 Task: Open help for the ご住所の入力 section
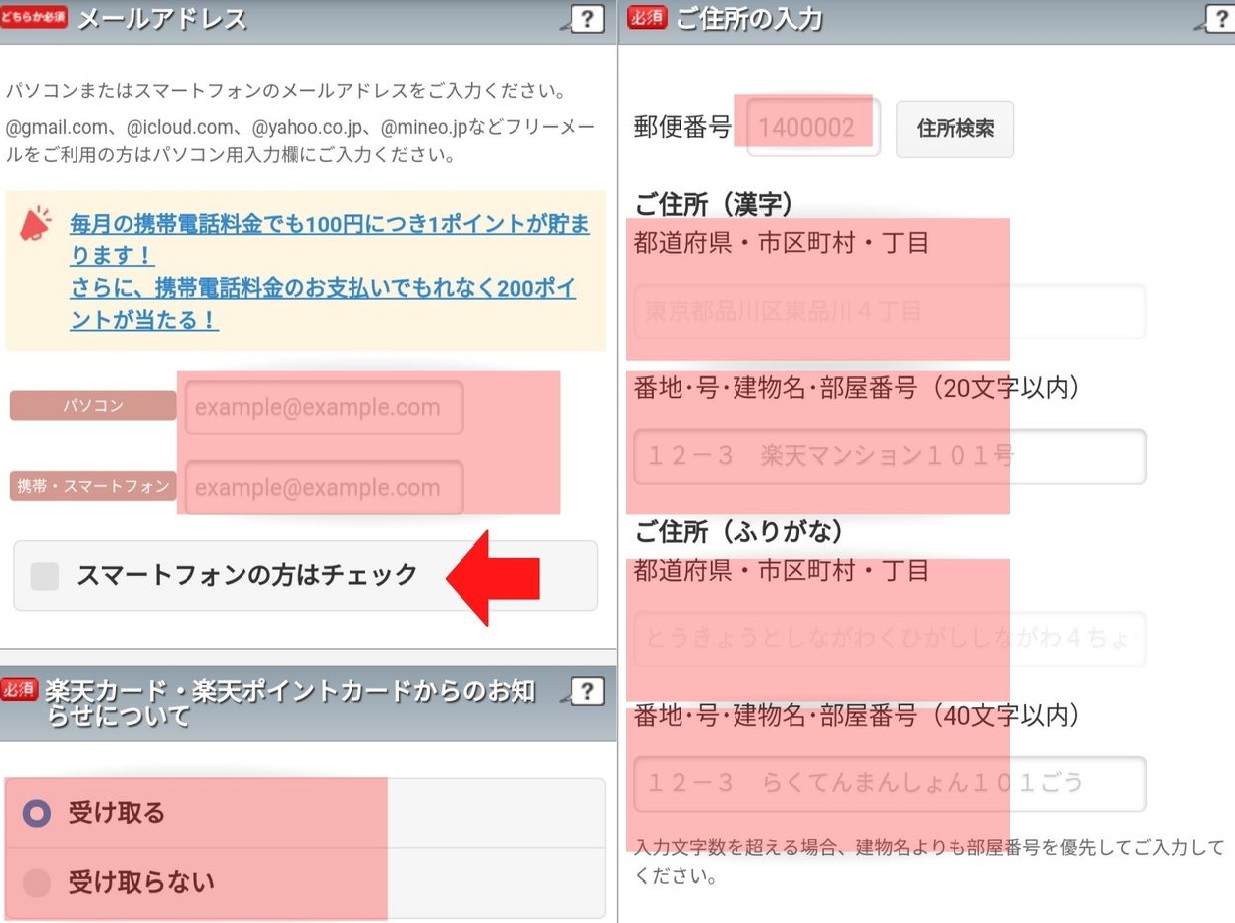(1220, 18)
